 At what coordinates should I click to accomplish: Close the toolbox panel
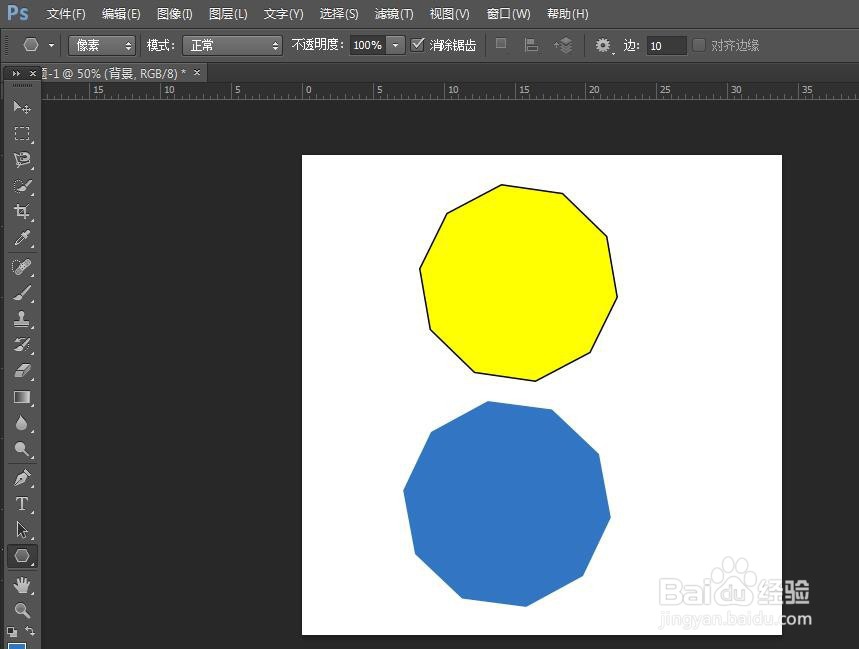(33, 73)
